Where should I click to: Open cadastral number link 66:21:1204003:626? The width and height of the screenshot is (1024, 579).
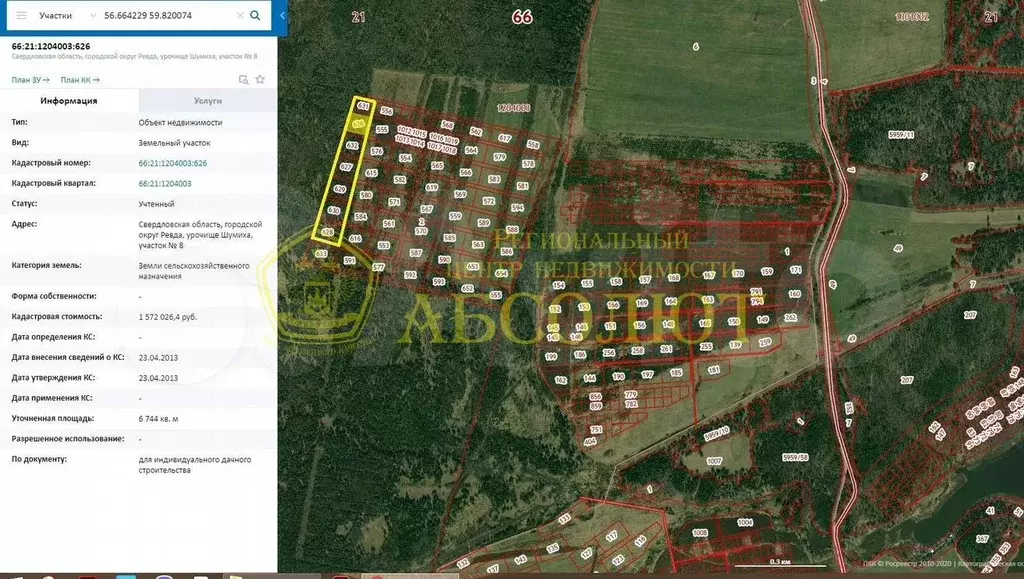tap(172, 163)
